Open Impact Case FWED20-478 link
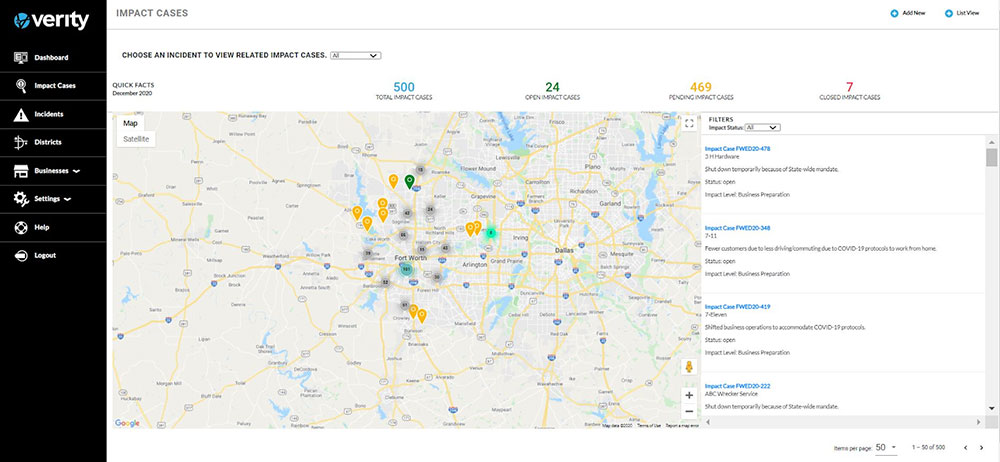1000x462 pixels. coord(737,147)
